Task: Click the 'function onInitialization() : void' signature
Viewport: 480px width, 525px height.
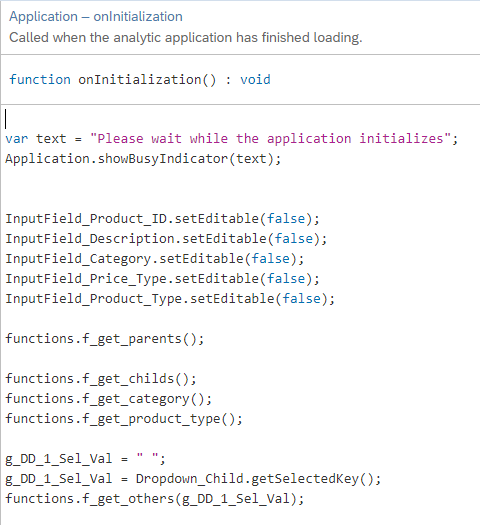Action: point(140,80)
